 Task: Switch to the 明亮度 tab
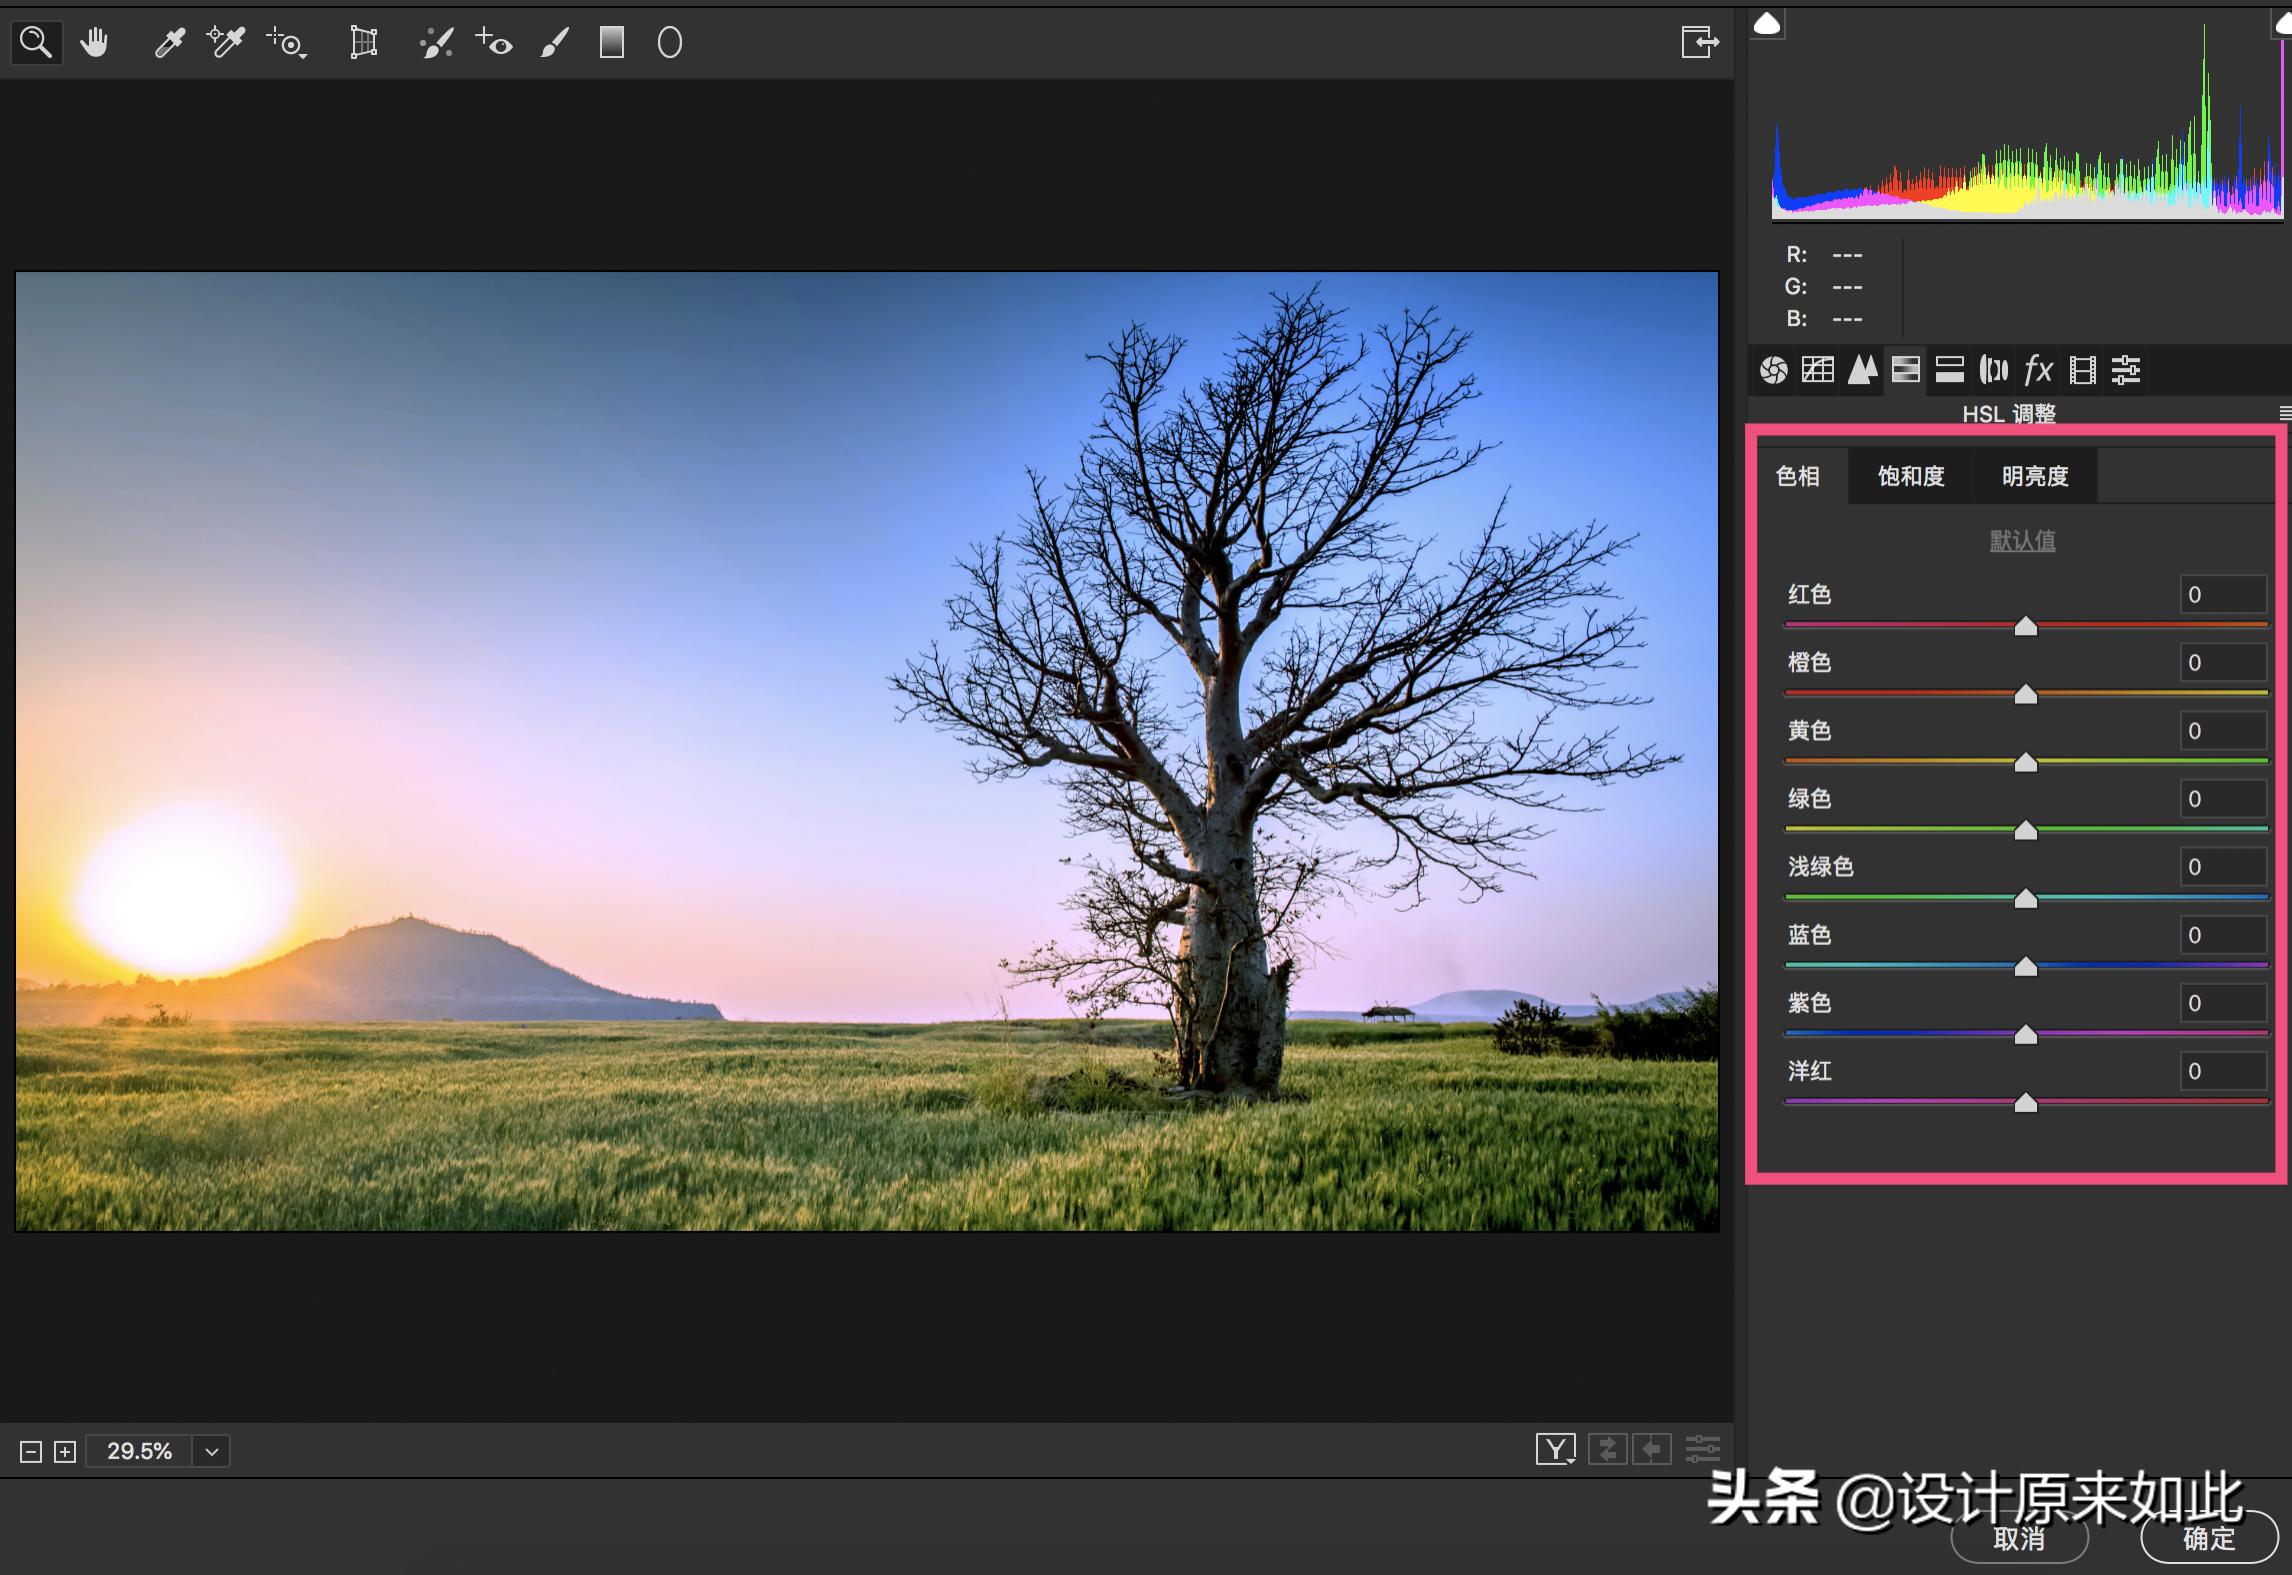pyautogui.click(x=2034, y=476)
